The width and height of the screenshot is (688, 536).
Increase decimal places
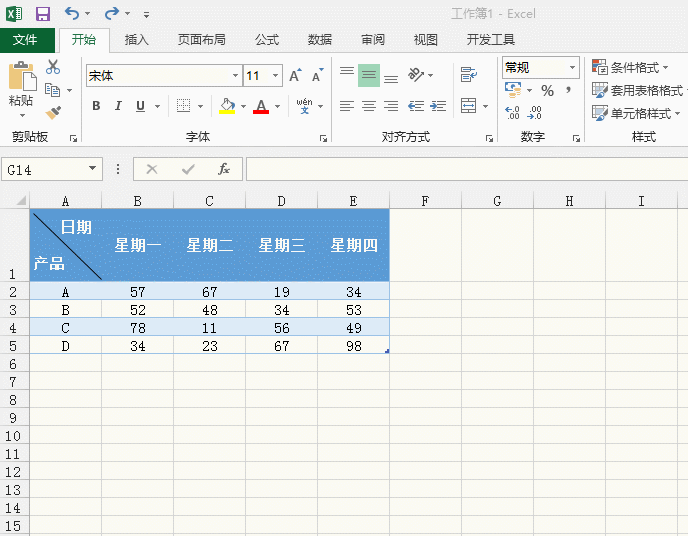512,113
